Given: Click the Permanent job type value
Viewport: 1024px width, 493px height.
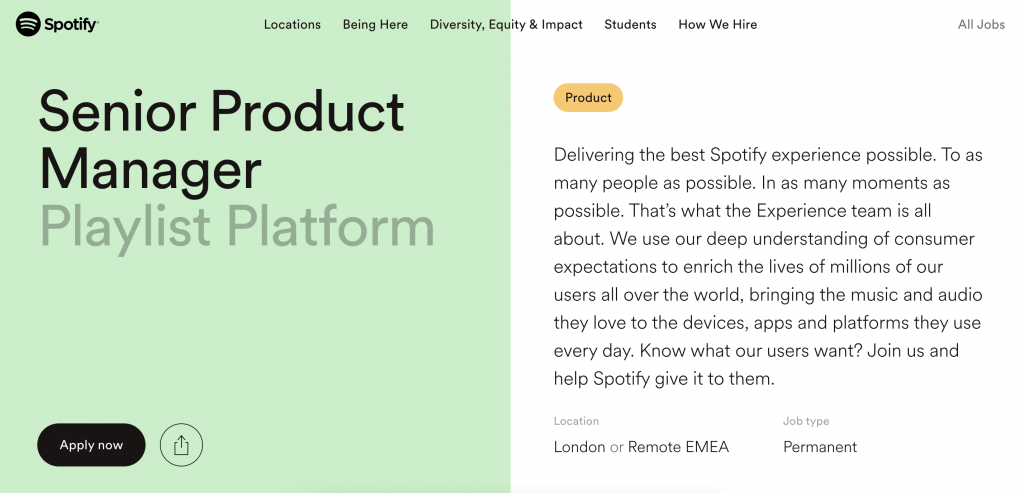Looking at the screenshot, I should click(x=820, y=447).
